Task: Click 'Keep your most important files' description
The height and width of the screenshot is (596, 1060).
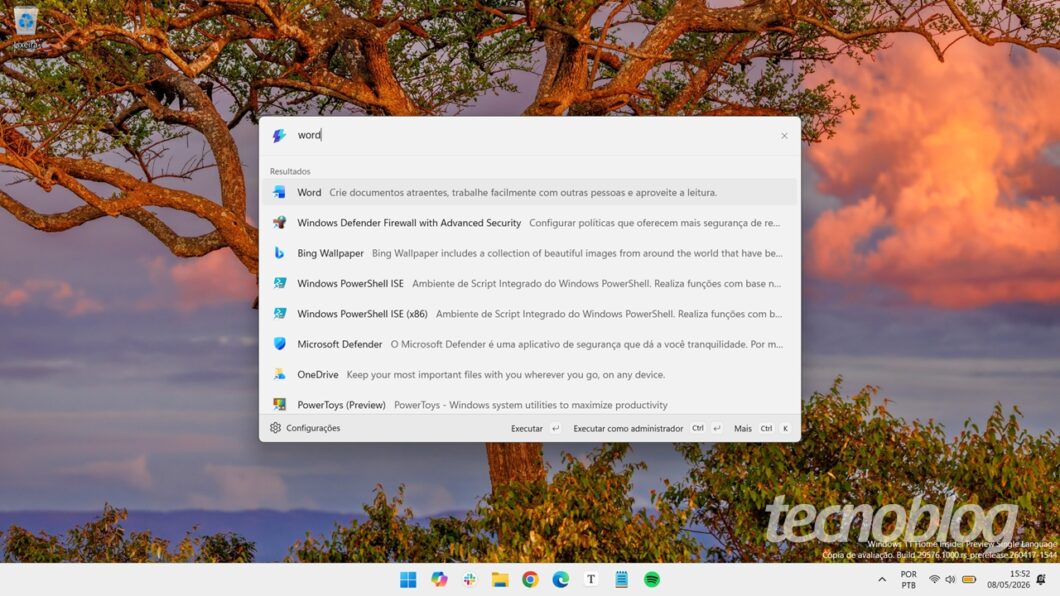Action: coord(506,374)
